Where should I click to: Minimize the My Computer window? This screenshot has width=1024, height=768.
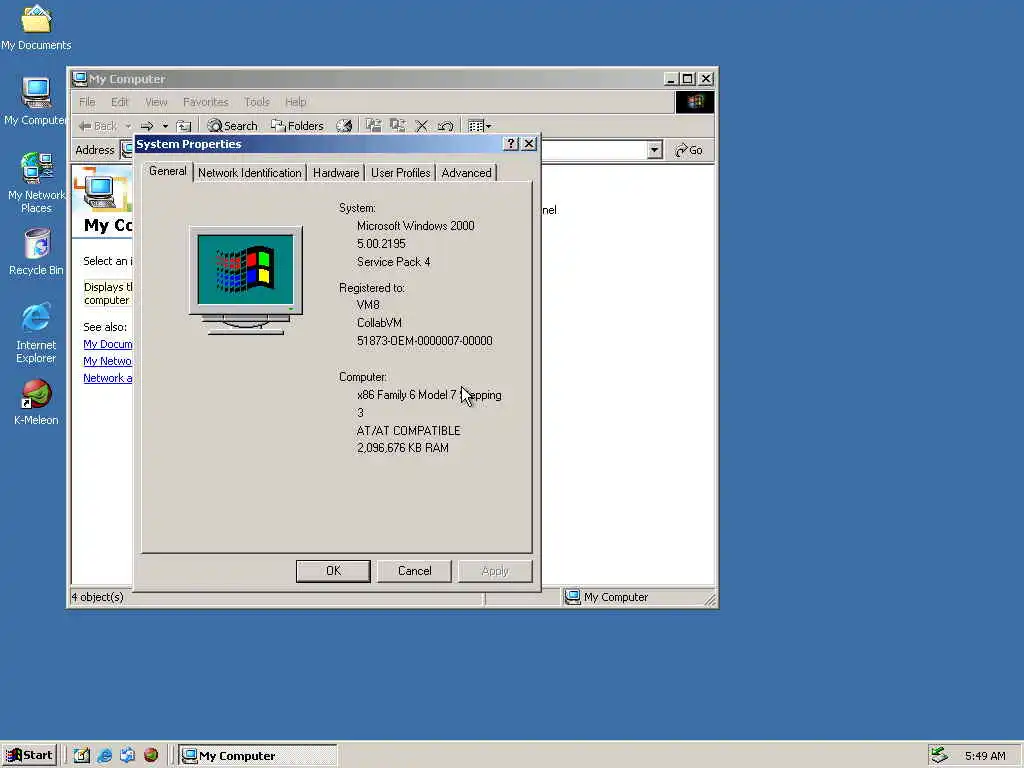click(671, 79)
